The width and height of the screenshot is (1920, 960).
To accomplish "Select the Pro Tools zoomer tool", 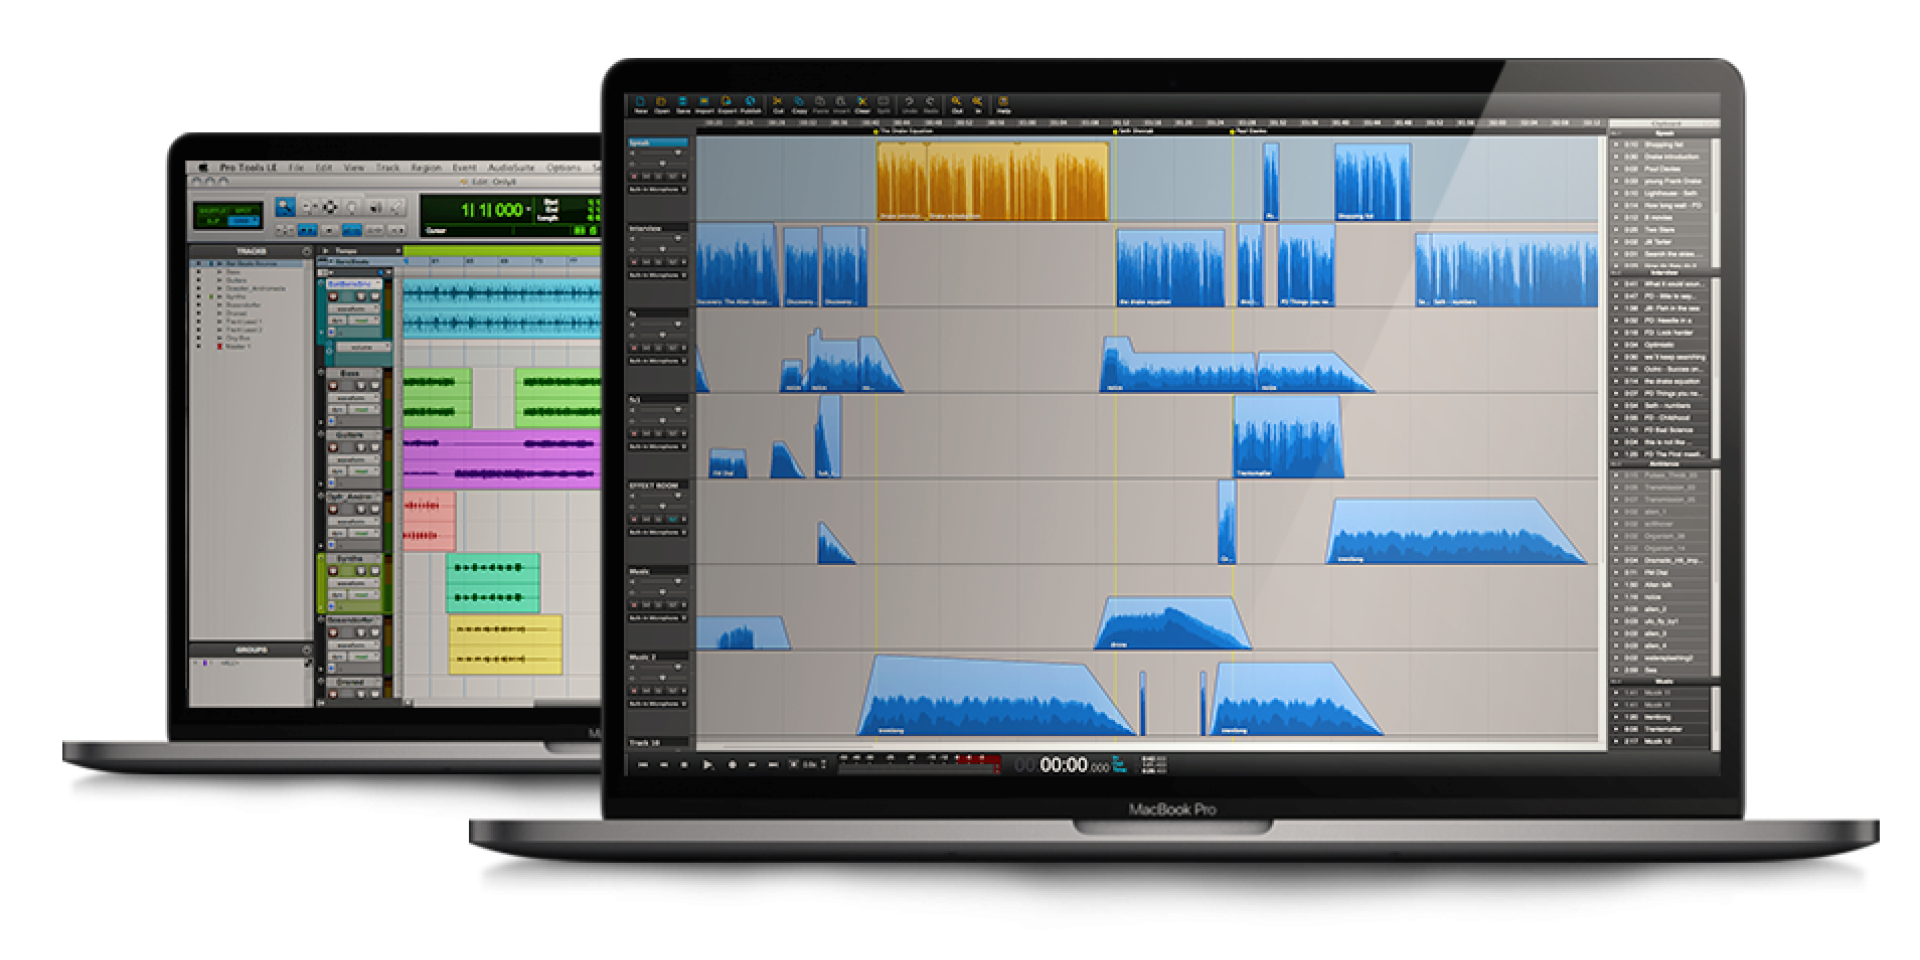I will point(286,207).
